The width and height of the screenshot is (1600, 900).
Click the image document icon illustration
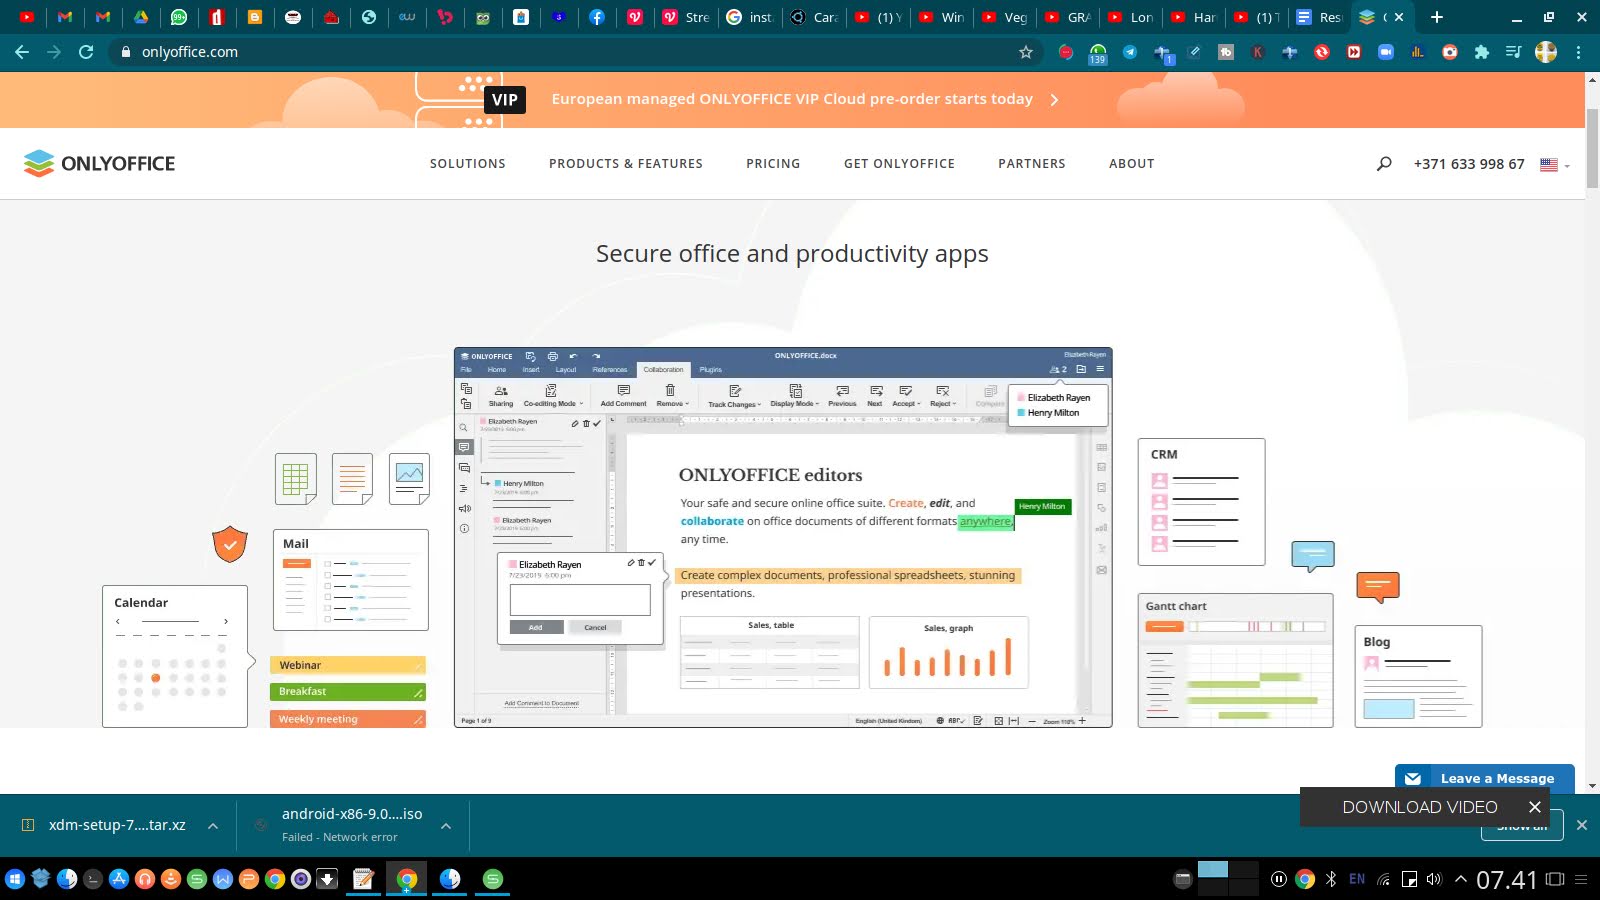[x=409, y=479]
